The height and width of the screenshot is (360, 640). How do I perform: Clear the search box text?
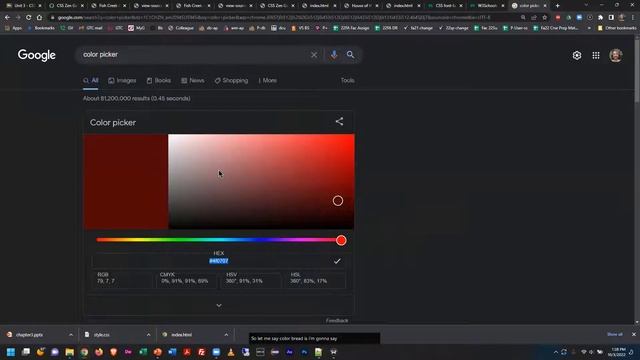pos(314,55)
